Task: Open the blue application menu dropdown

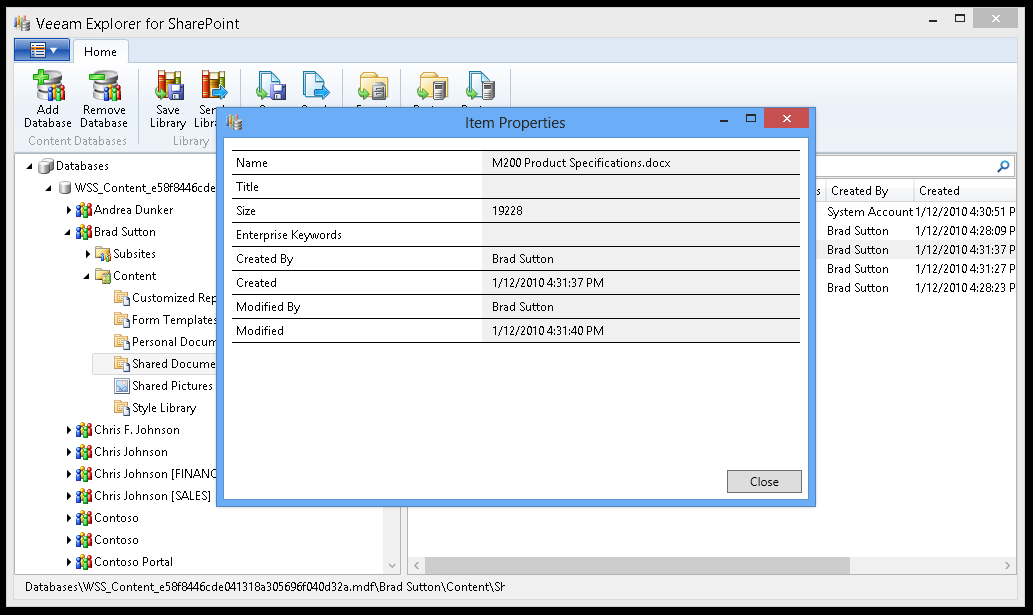Action: click(x=42, y=50)
